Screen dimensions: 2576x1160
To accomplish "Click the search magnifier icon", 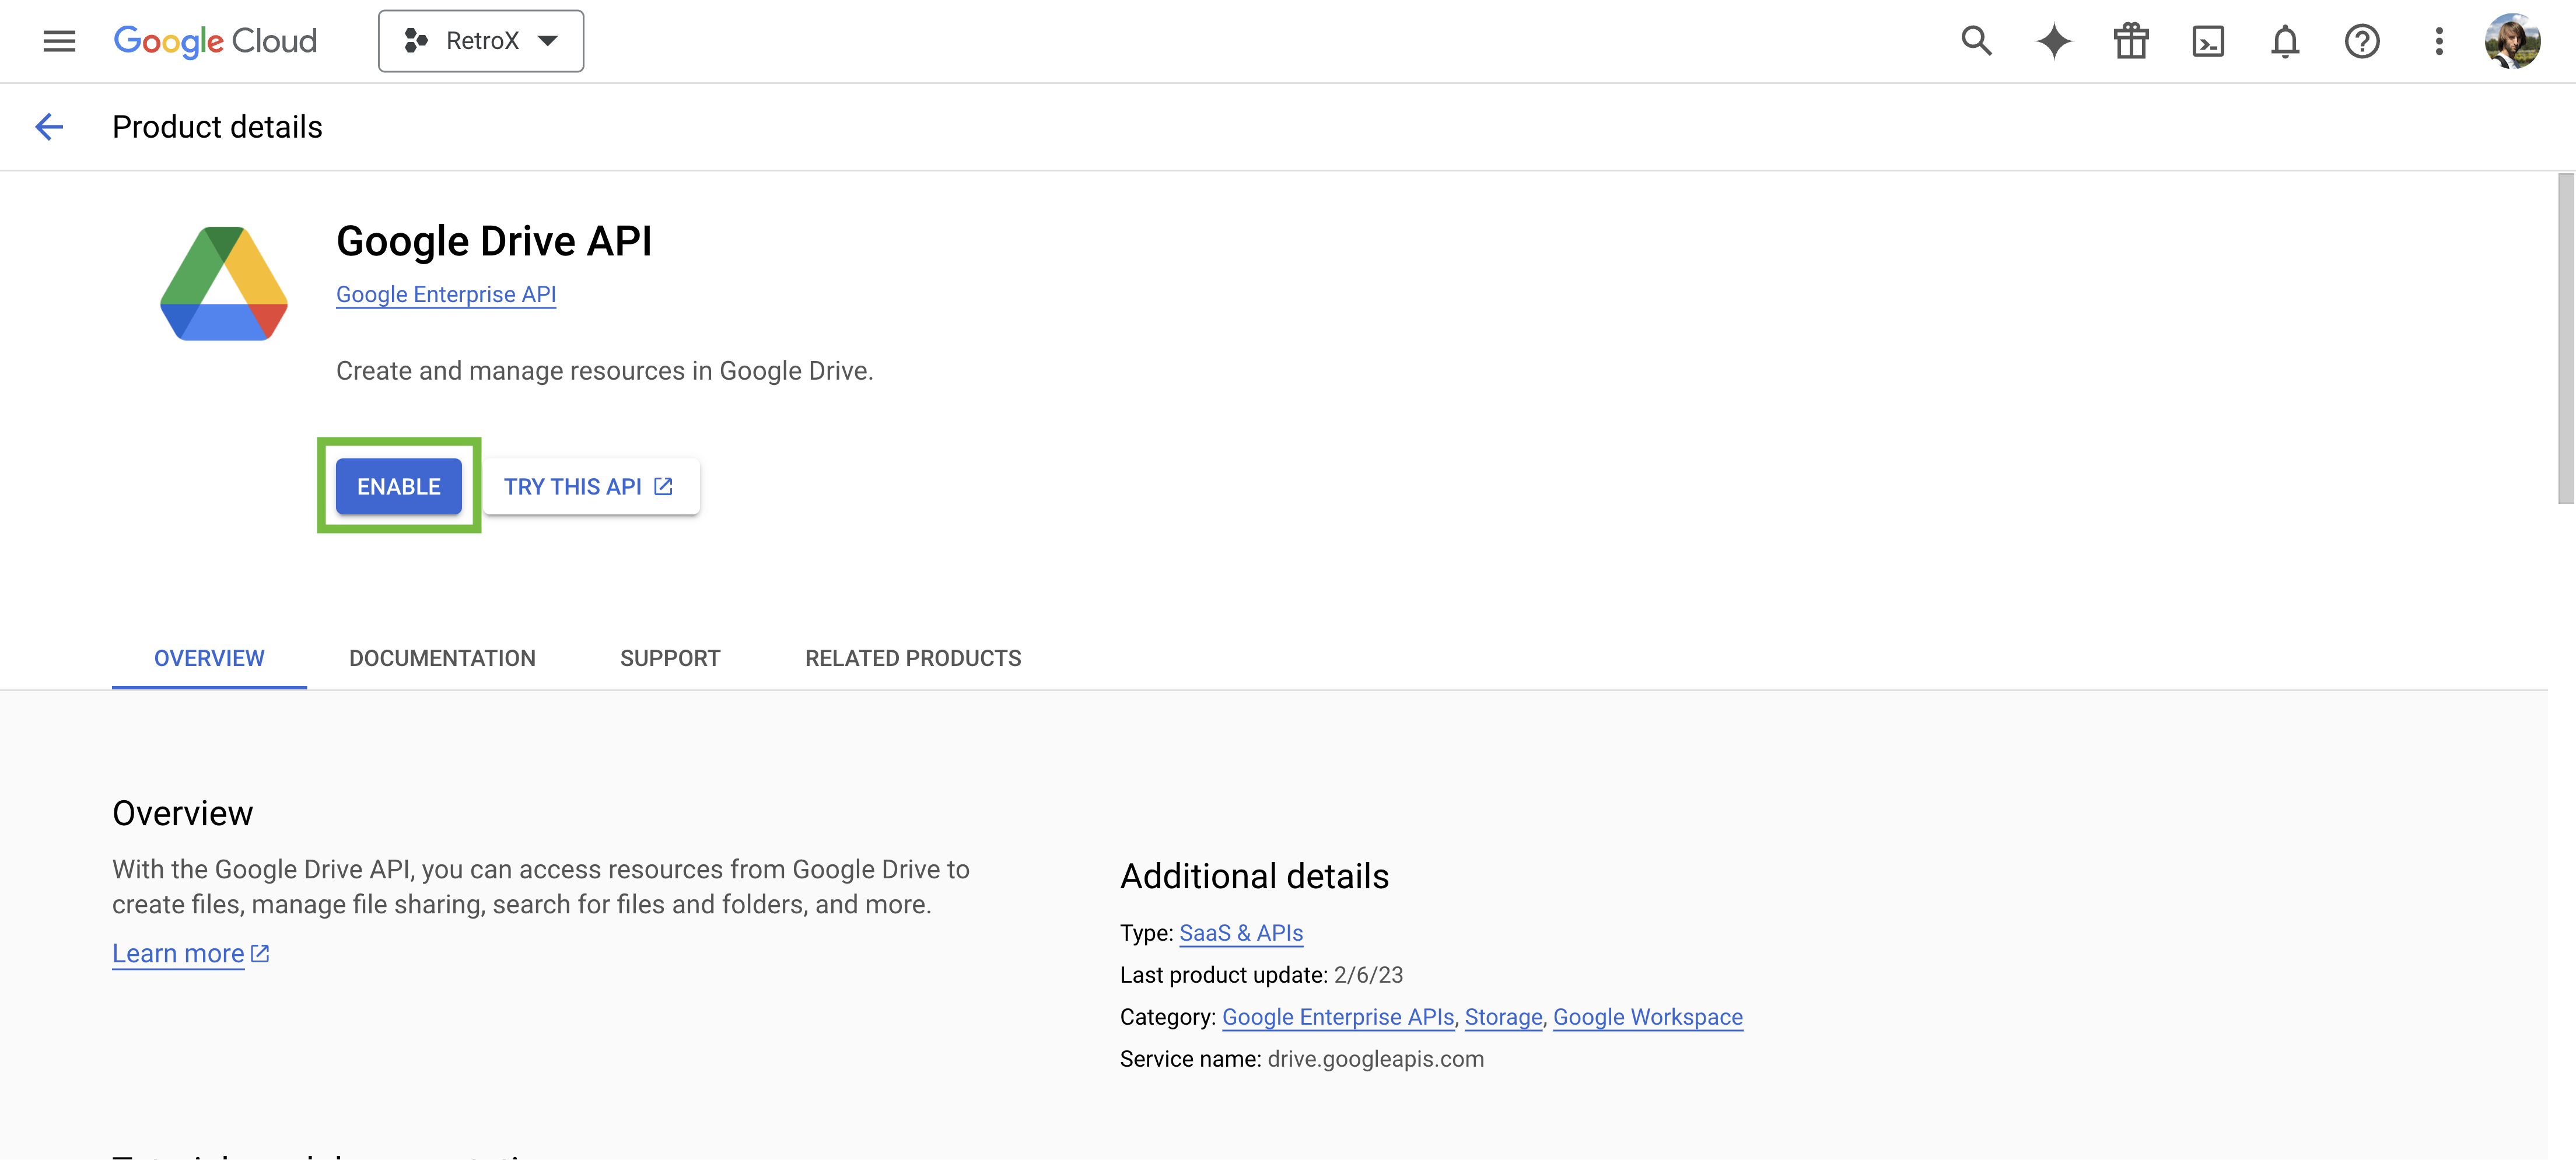I will [x=1976, y=41].
